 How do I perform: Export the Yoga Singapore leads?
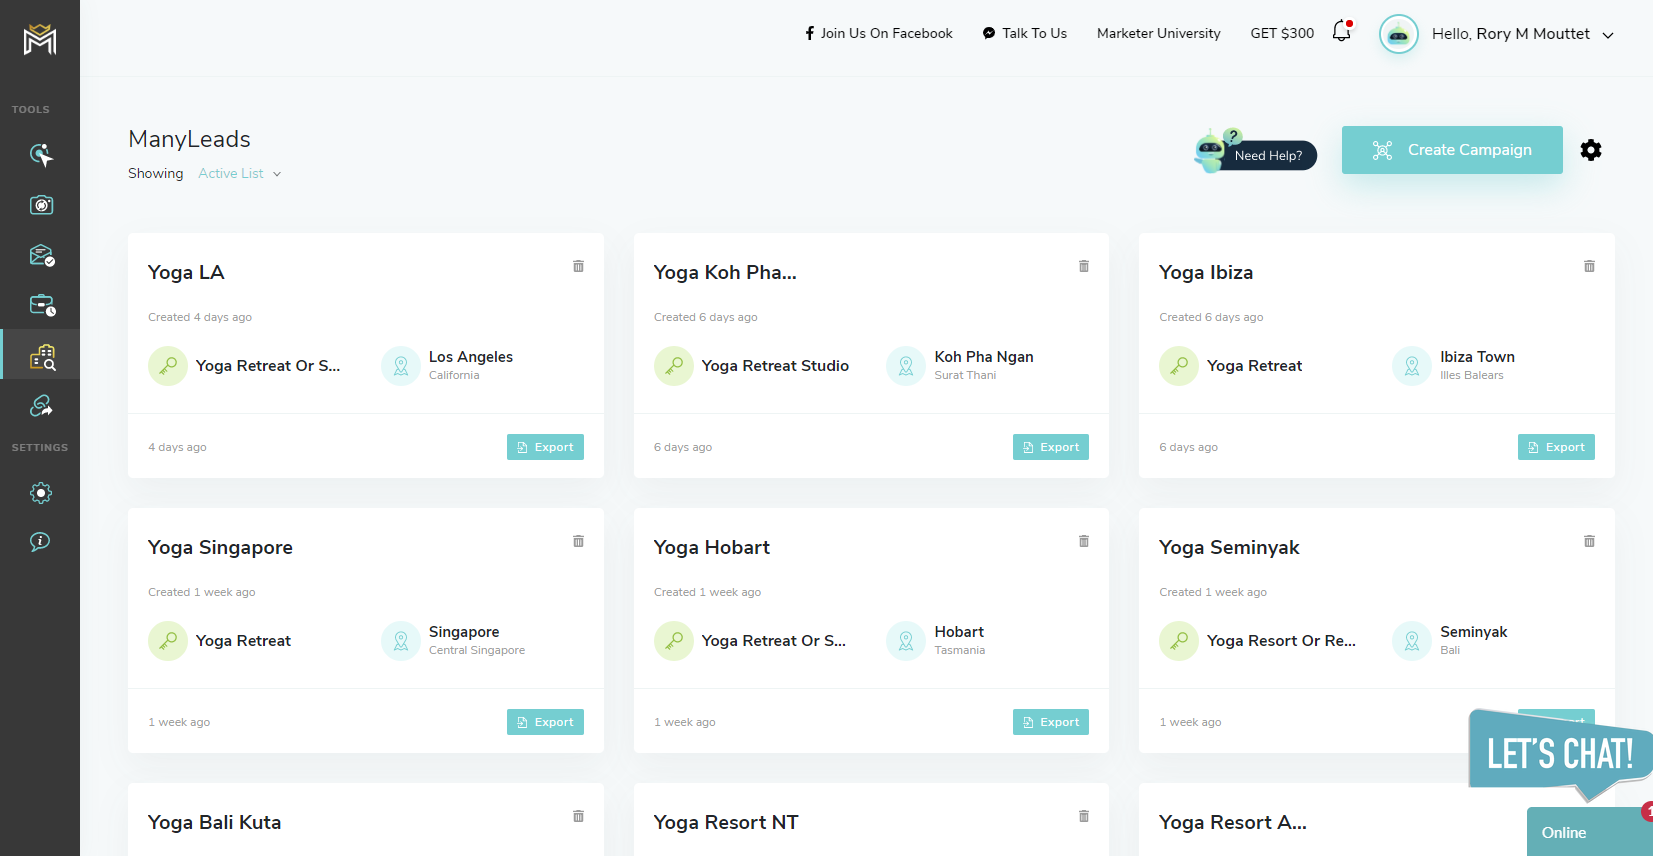point(545,722)
